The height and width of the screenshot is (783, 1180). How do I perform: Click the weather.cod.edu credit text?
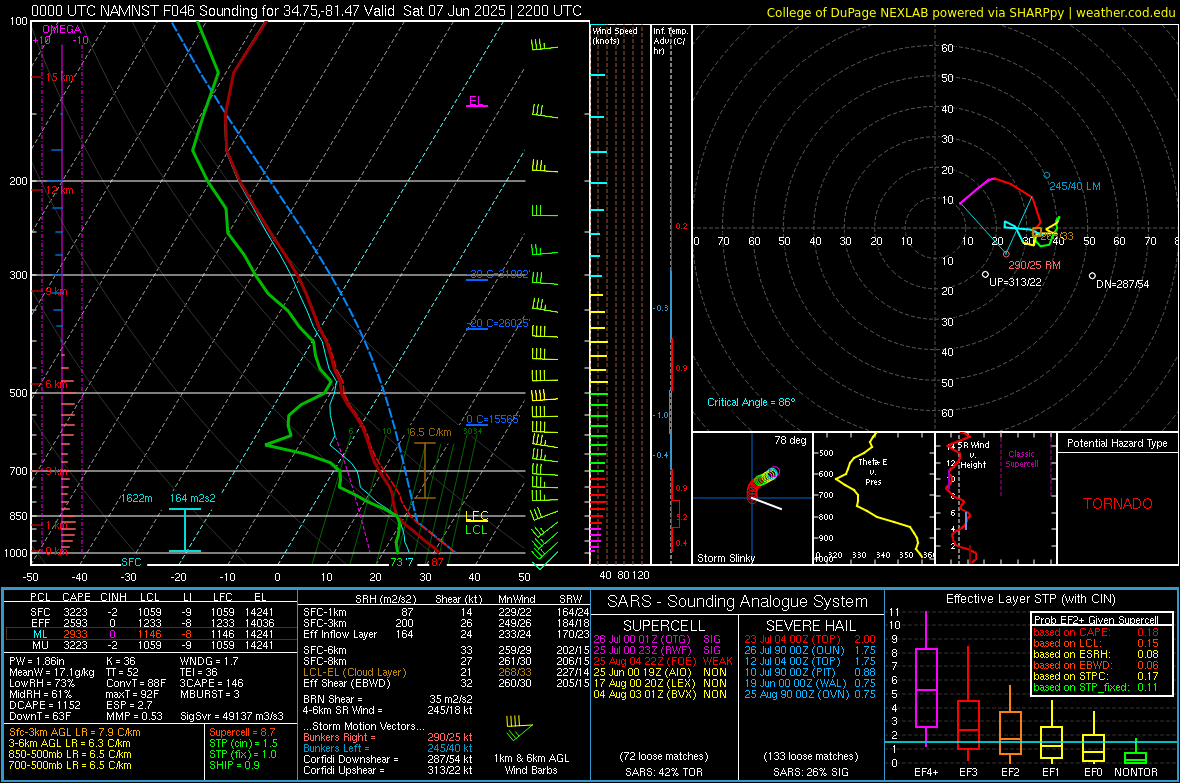coord(1125,12)
